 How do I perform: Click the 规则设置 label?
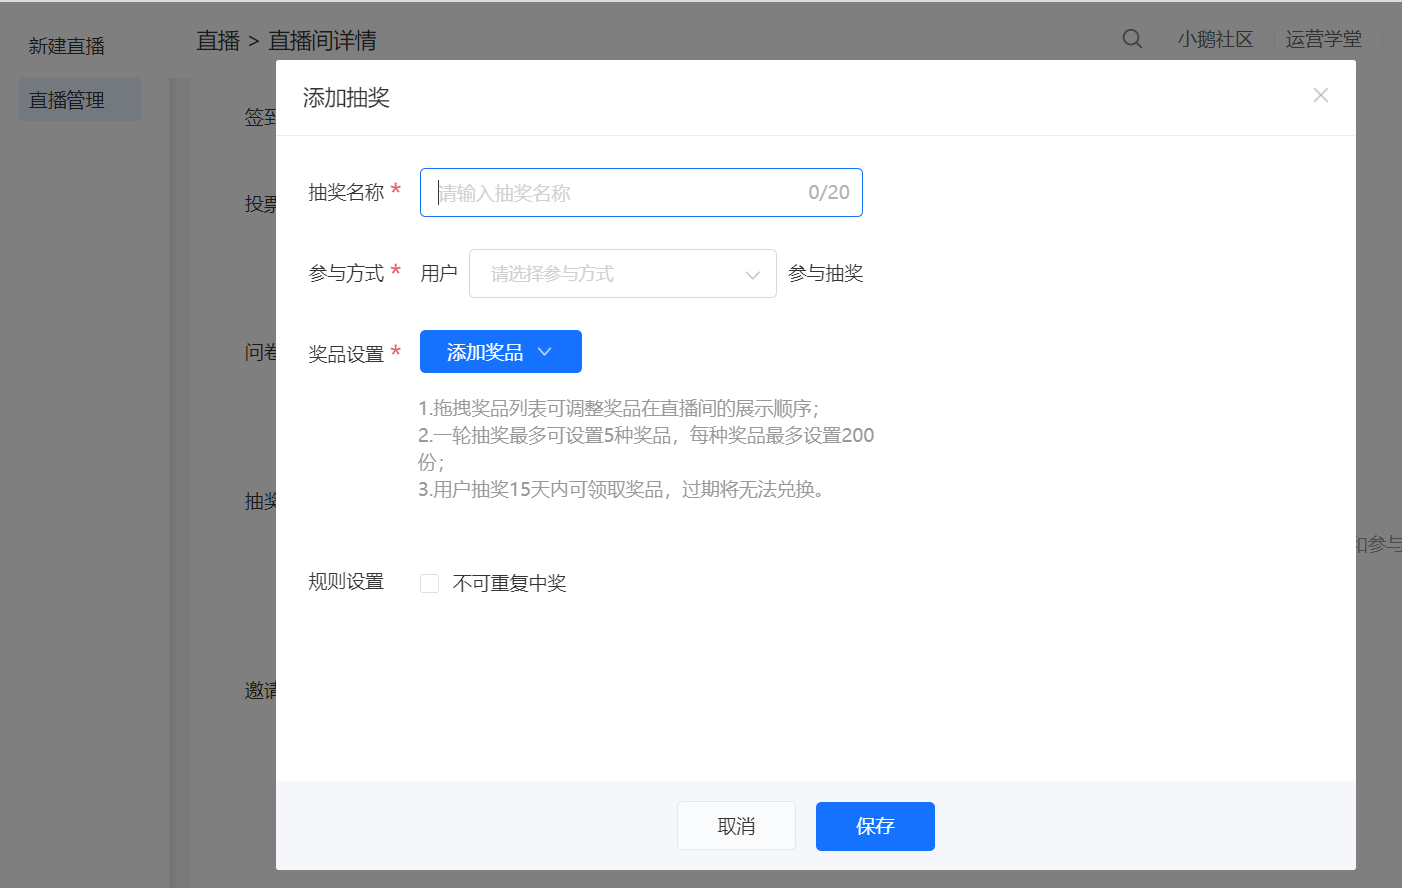point(346,581)
